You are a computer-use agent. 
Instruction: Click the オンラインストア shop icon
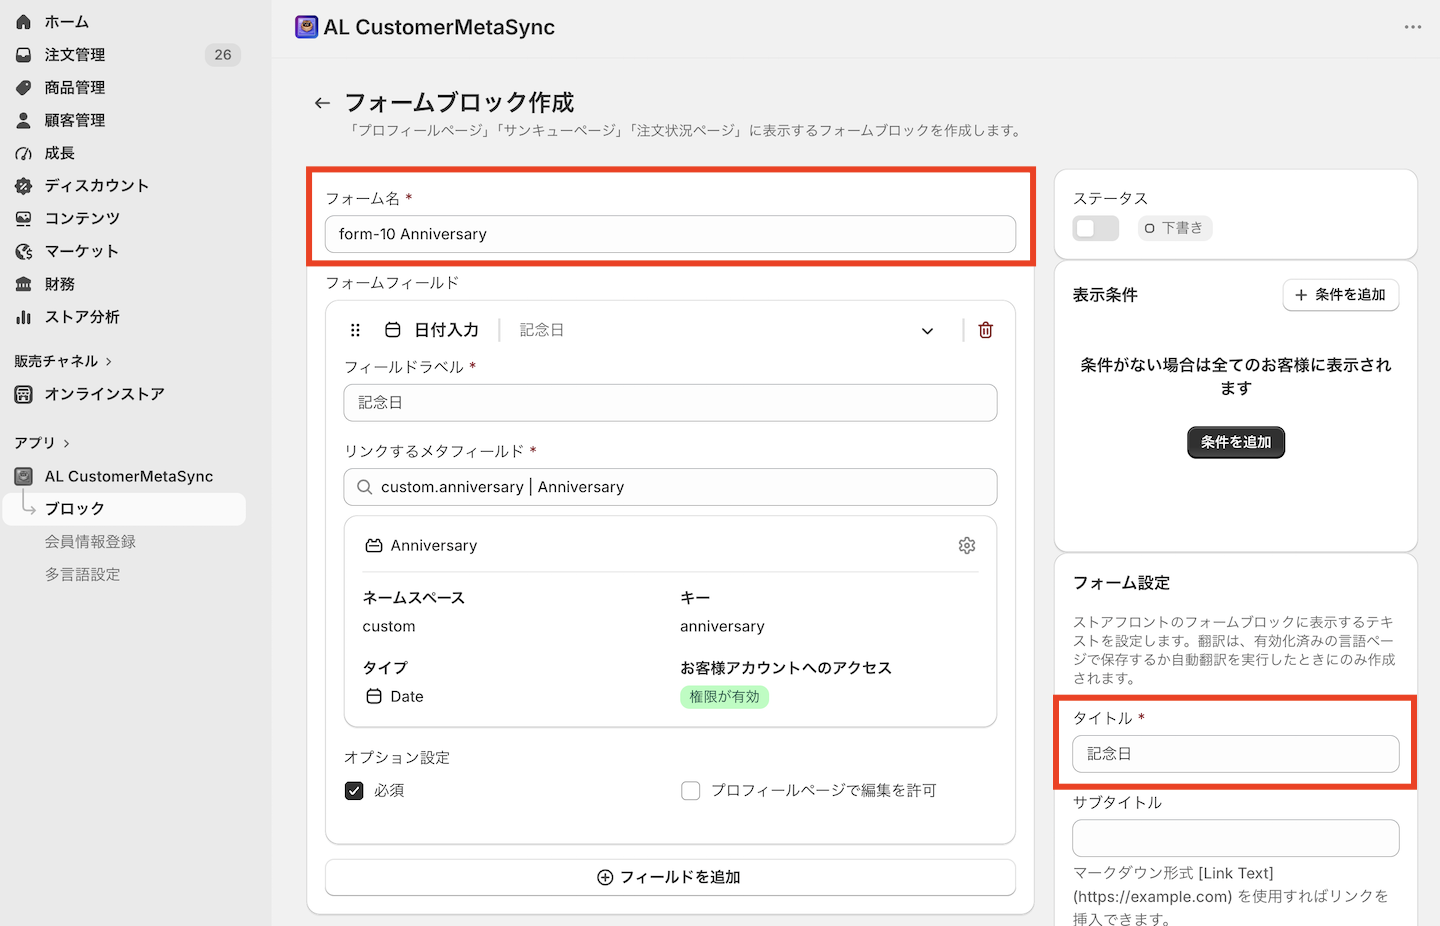click(x=23, y=394)
